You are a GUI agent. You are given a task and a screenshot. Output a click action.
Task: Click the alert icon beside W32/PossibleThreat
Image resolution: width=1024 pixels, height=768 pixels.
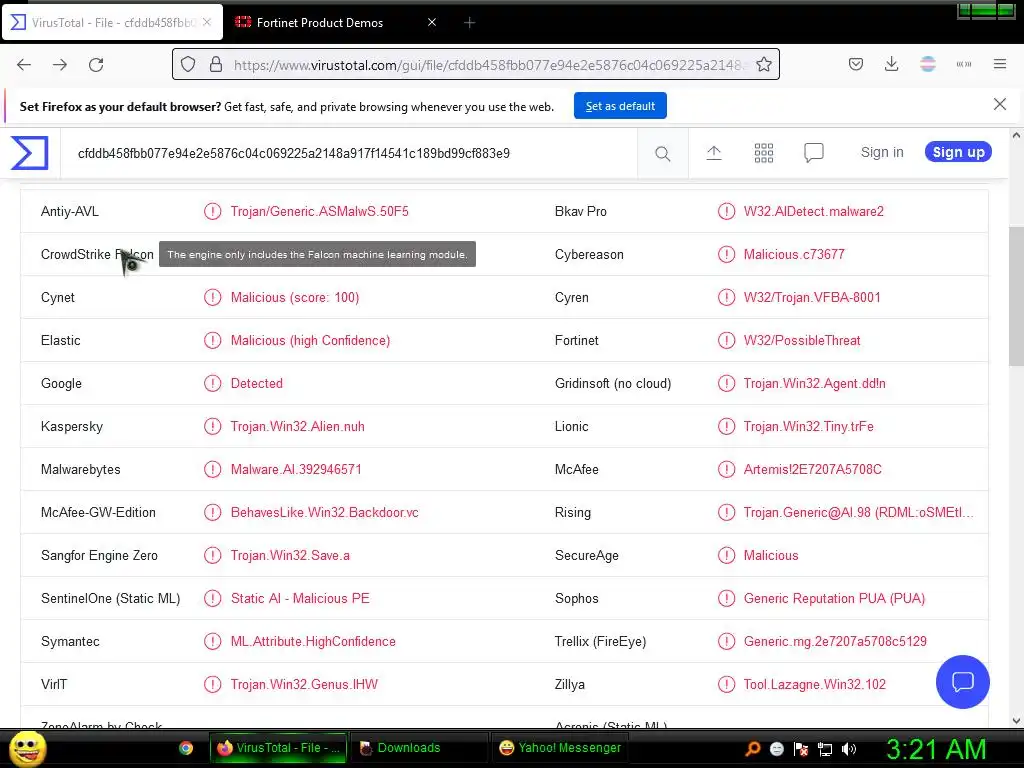[726, 341]
